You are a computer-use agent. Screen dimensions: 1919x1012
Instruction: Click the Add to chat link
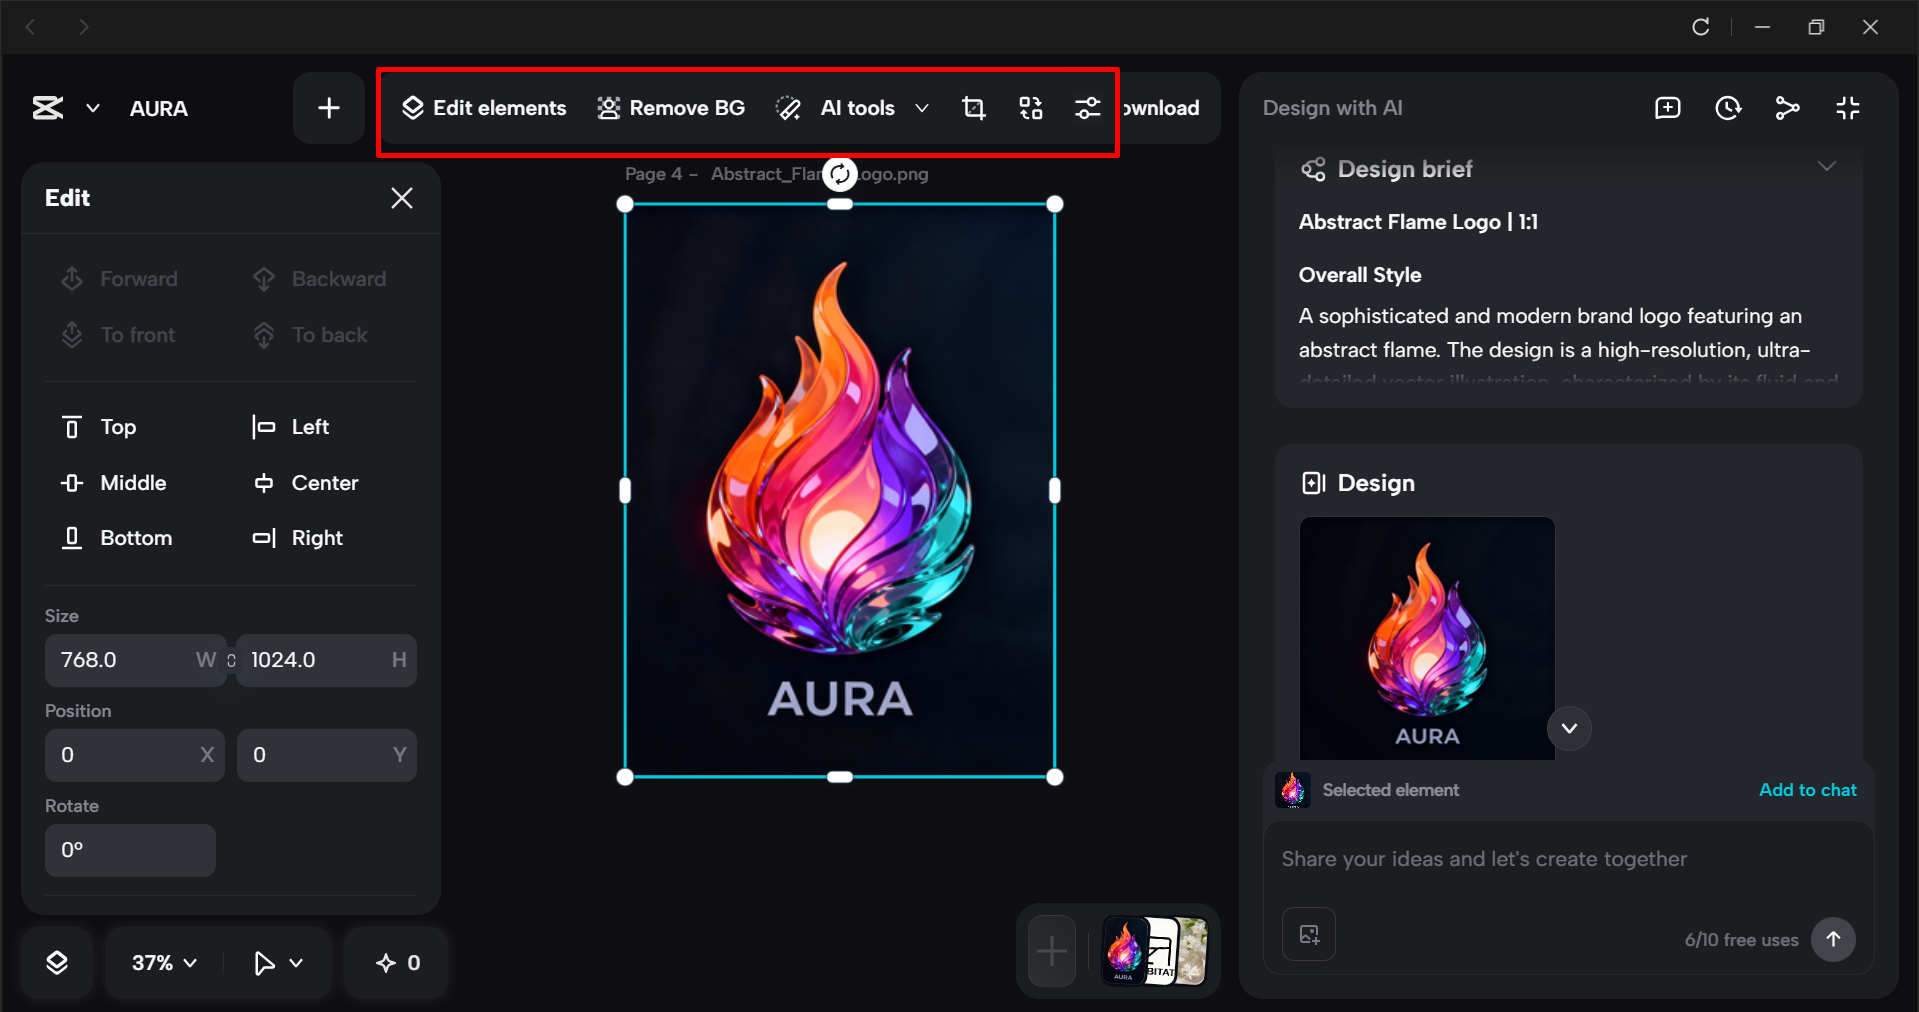[1806, 789]
